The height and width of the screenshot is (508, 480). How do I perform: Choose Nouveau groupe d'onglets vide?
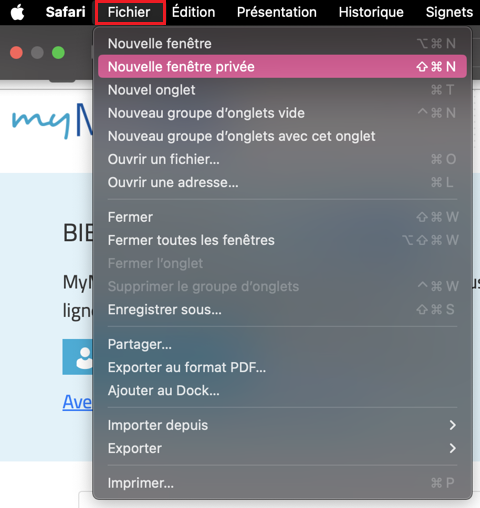click(282, 113)
